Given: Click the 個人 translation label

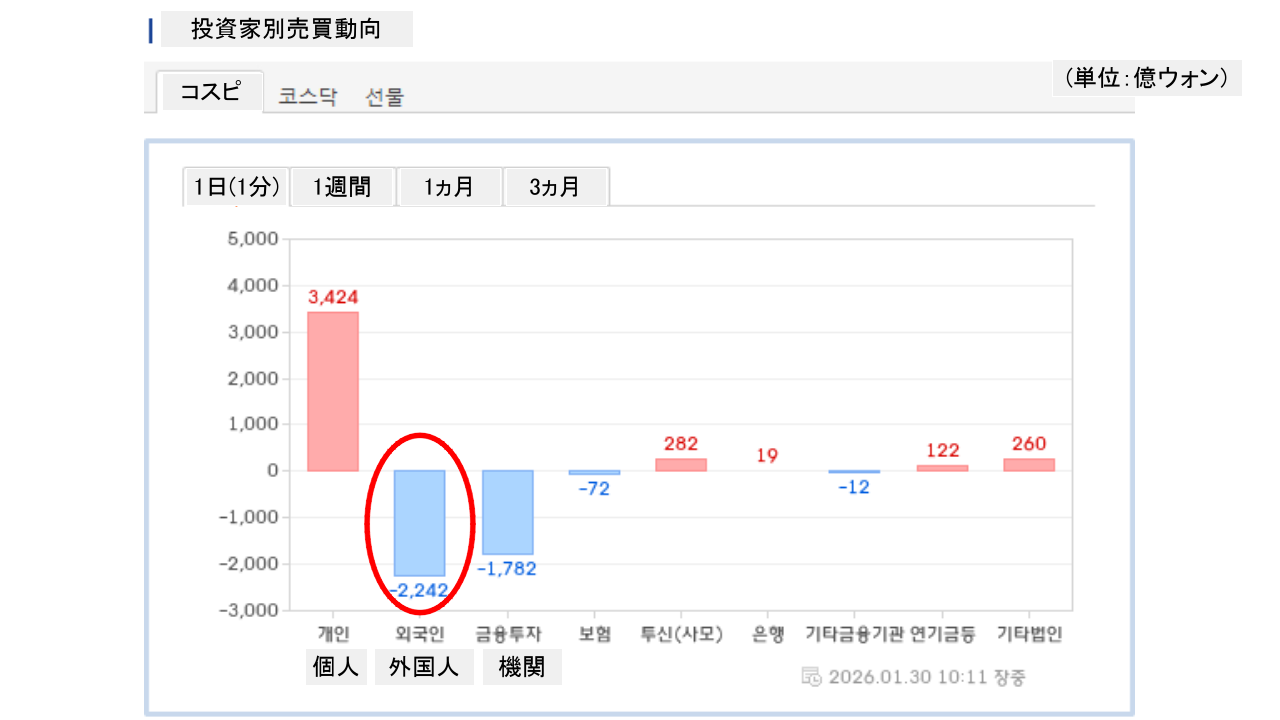Looking at the screenshot, I should coord(335,668).
